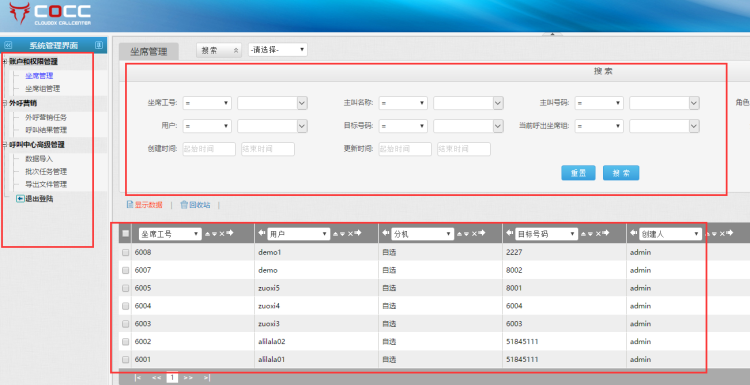Open 批次任务管理 in sidebar
The width and height of the screenshot is (750, 385).
tap(46, 171)
